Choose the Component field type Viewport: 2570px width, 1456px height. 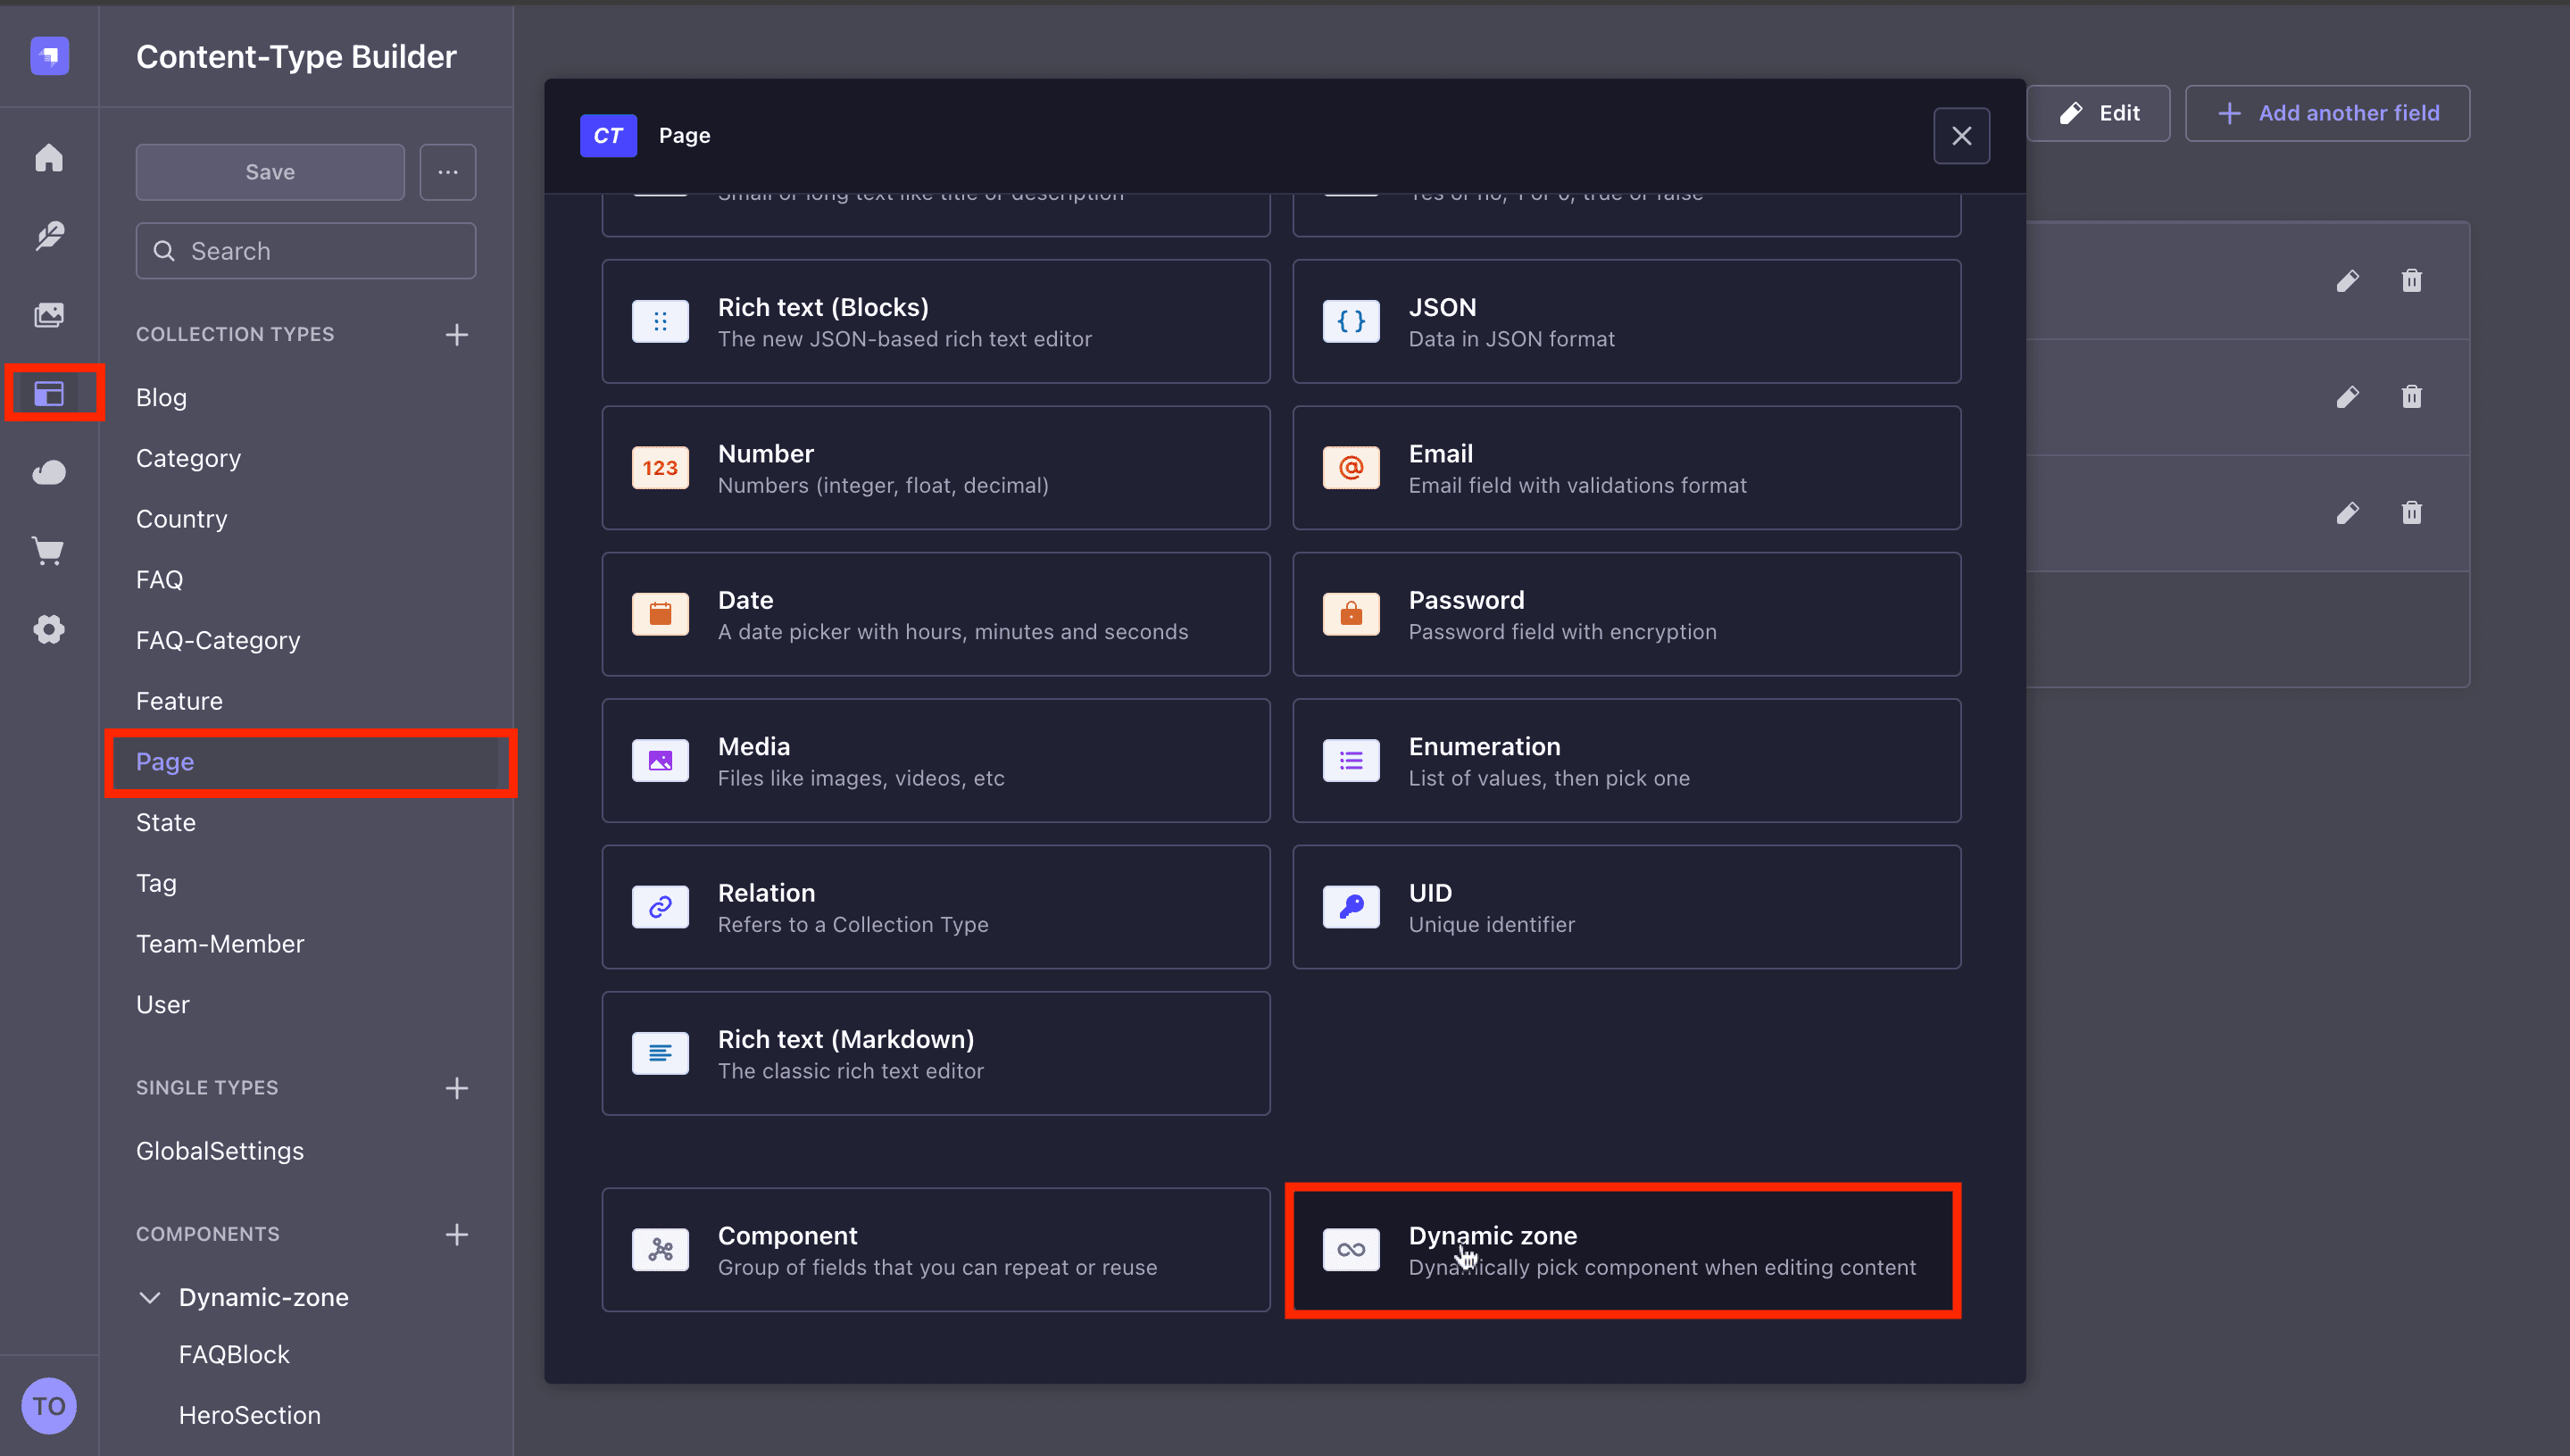[936, 1250]
